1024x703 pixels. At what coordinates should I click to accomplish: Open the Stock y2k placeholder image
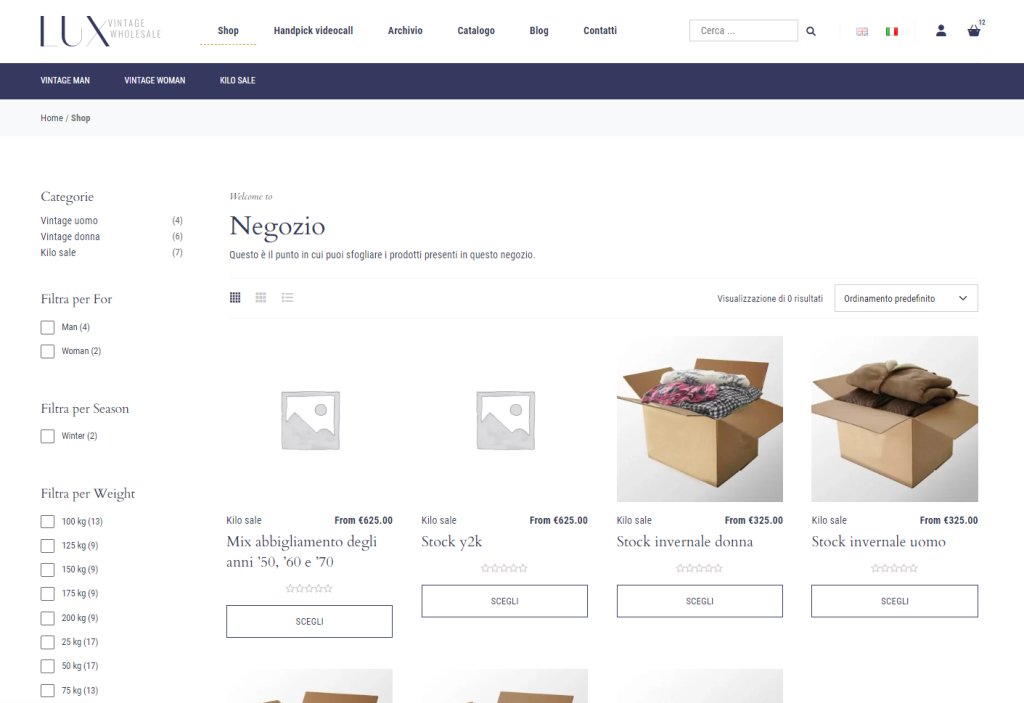coord(504,419)
